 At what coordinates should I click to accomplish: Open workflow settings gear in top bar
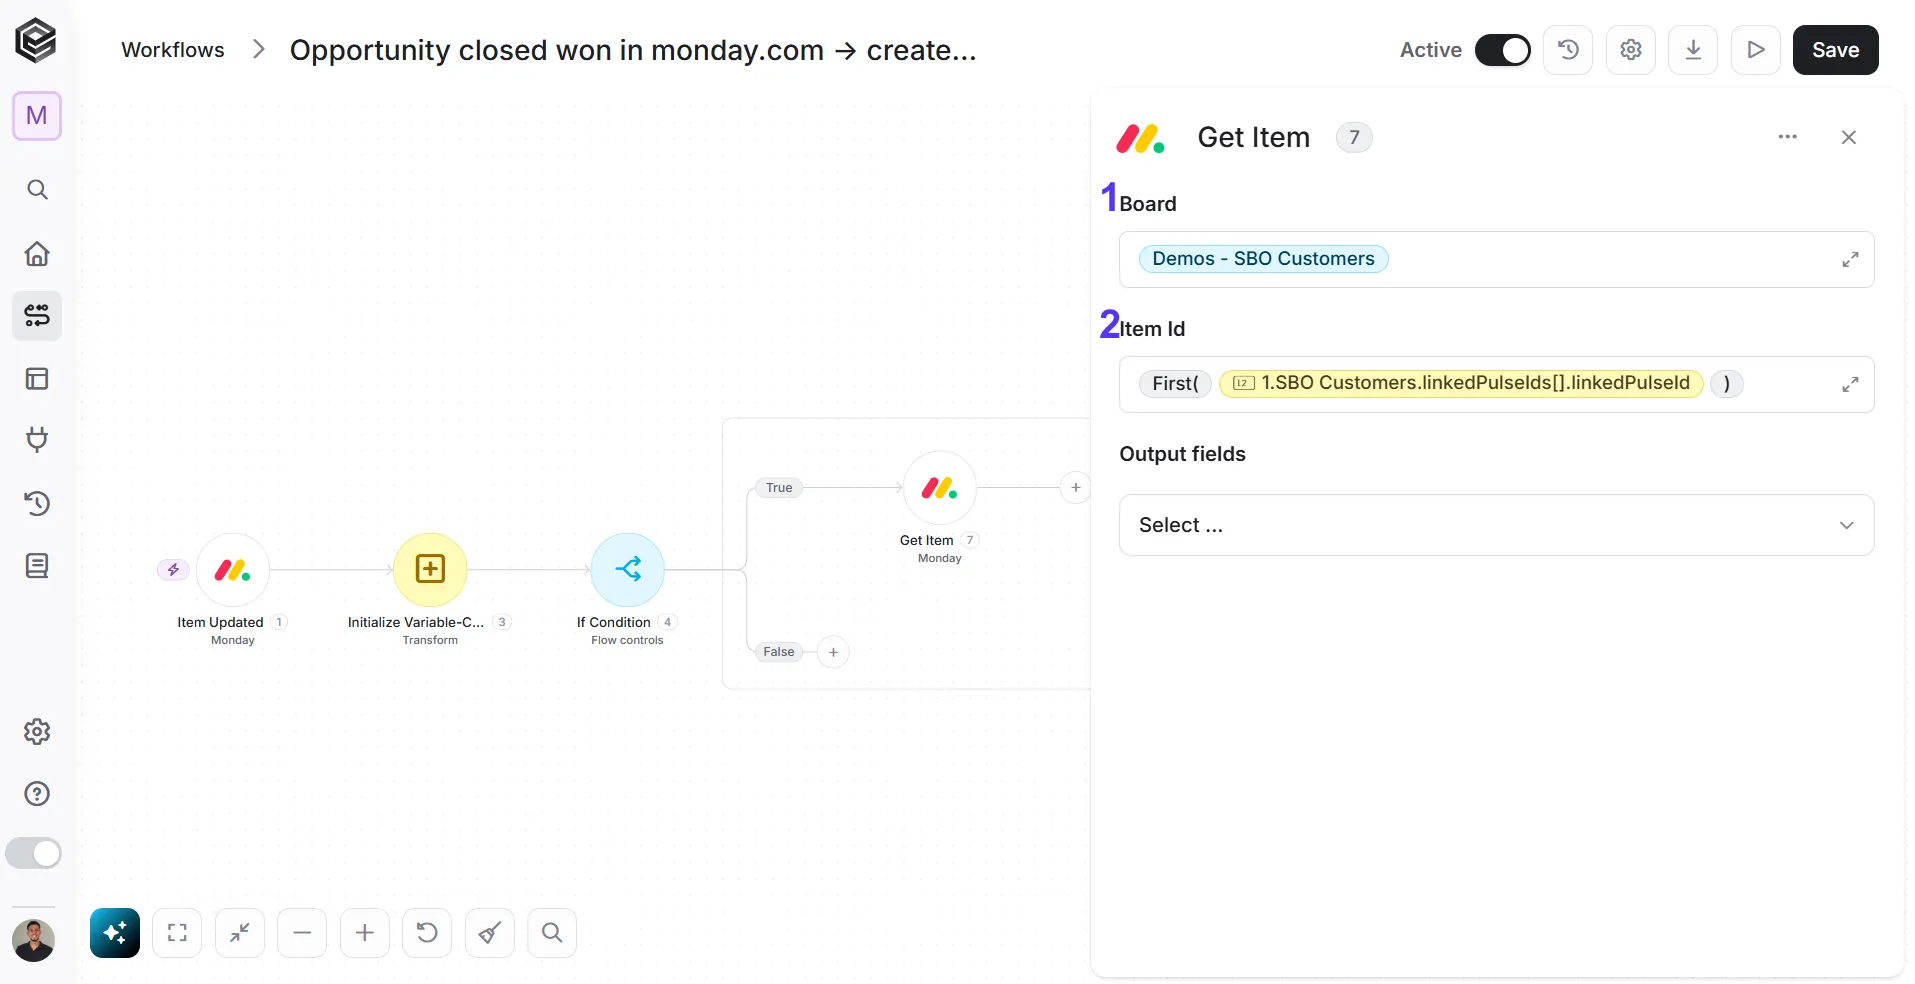tap(1631, 50)
